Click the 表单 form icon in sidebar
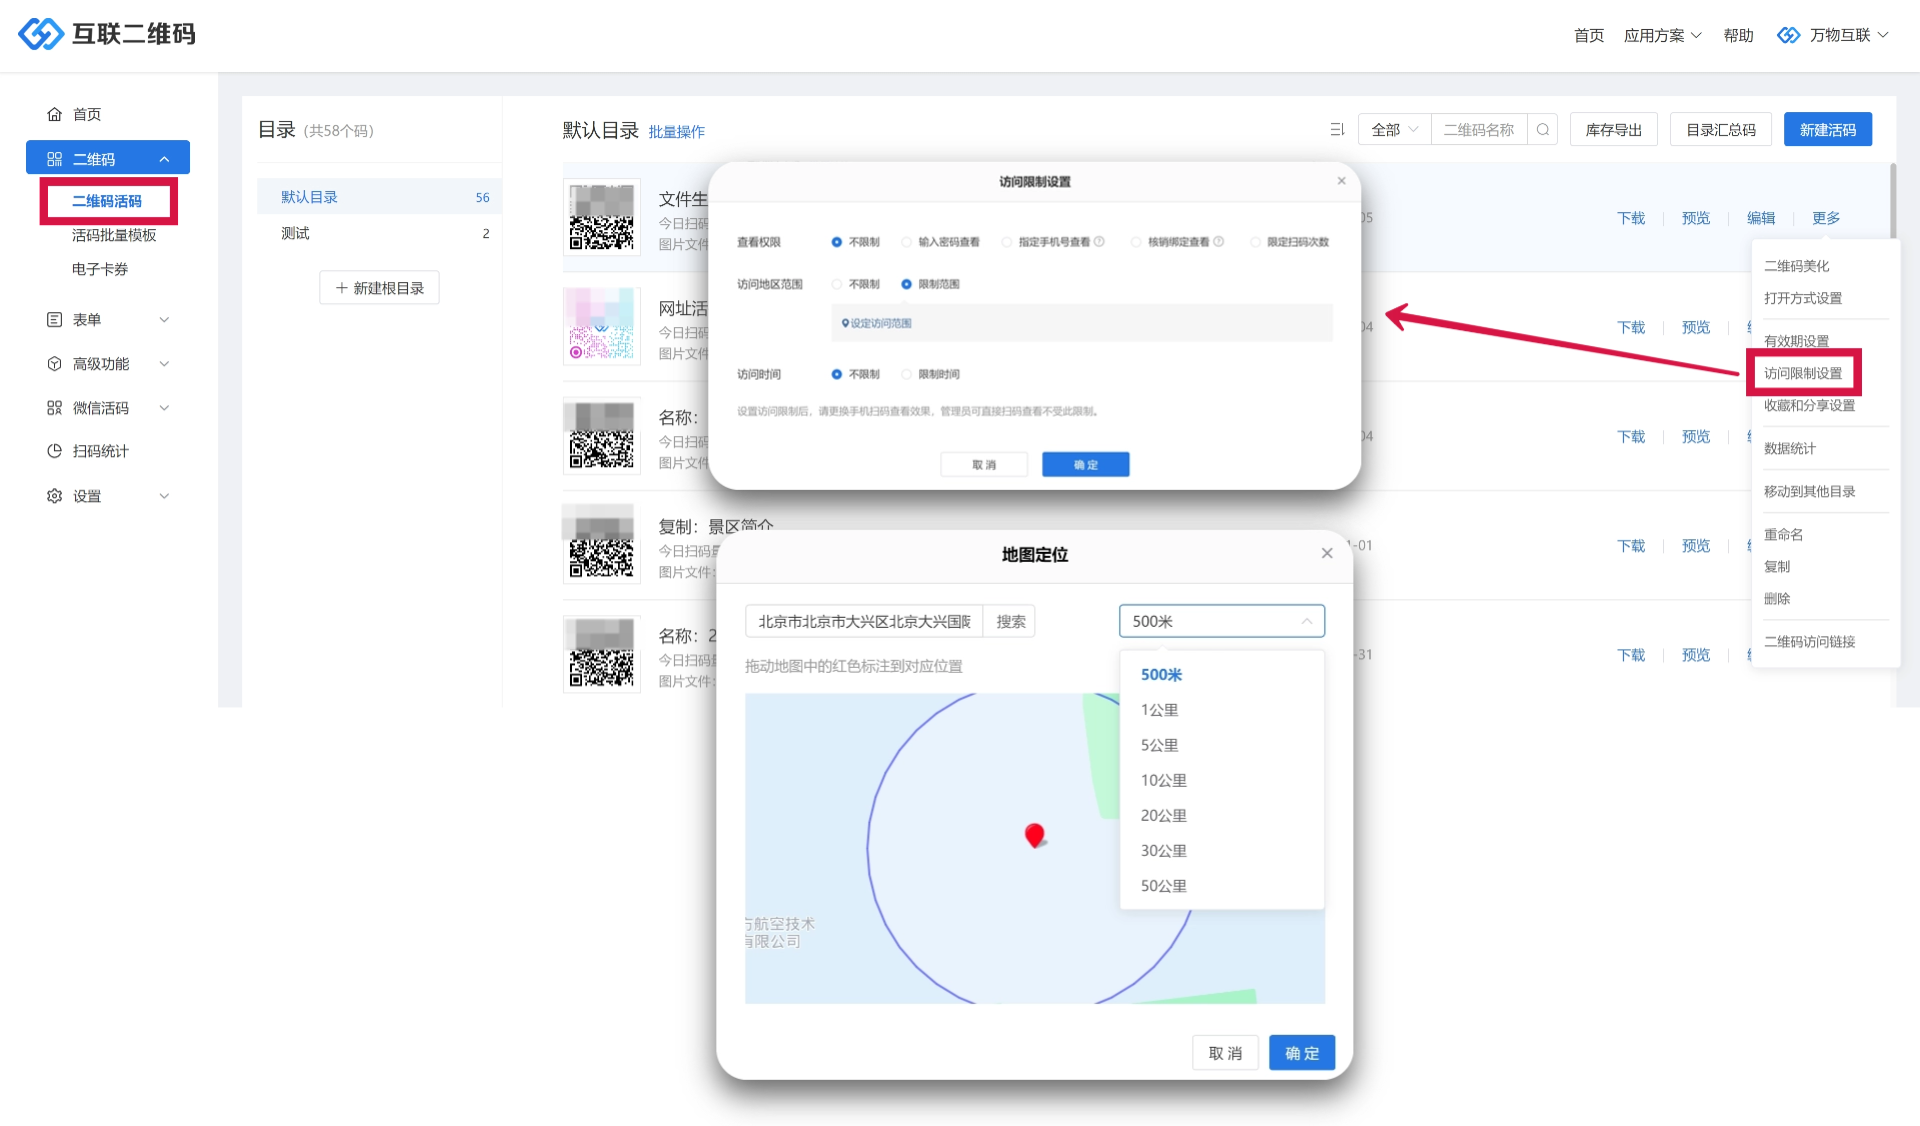The image size is (1920, 1126). tap(55, 320)
